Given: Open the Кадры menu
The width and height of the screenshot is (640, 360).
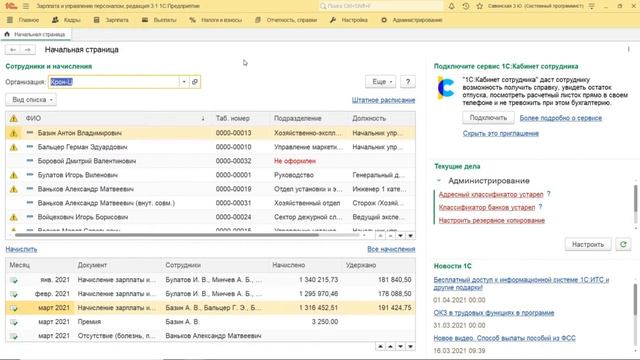Looking at the screenshot, I should 67,20.
